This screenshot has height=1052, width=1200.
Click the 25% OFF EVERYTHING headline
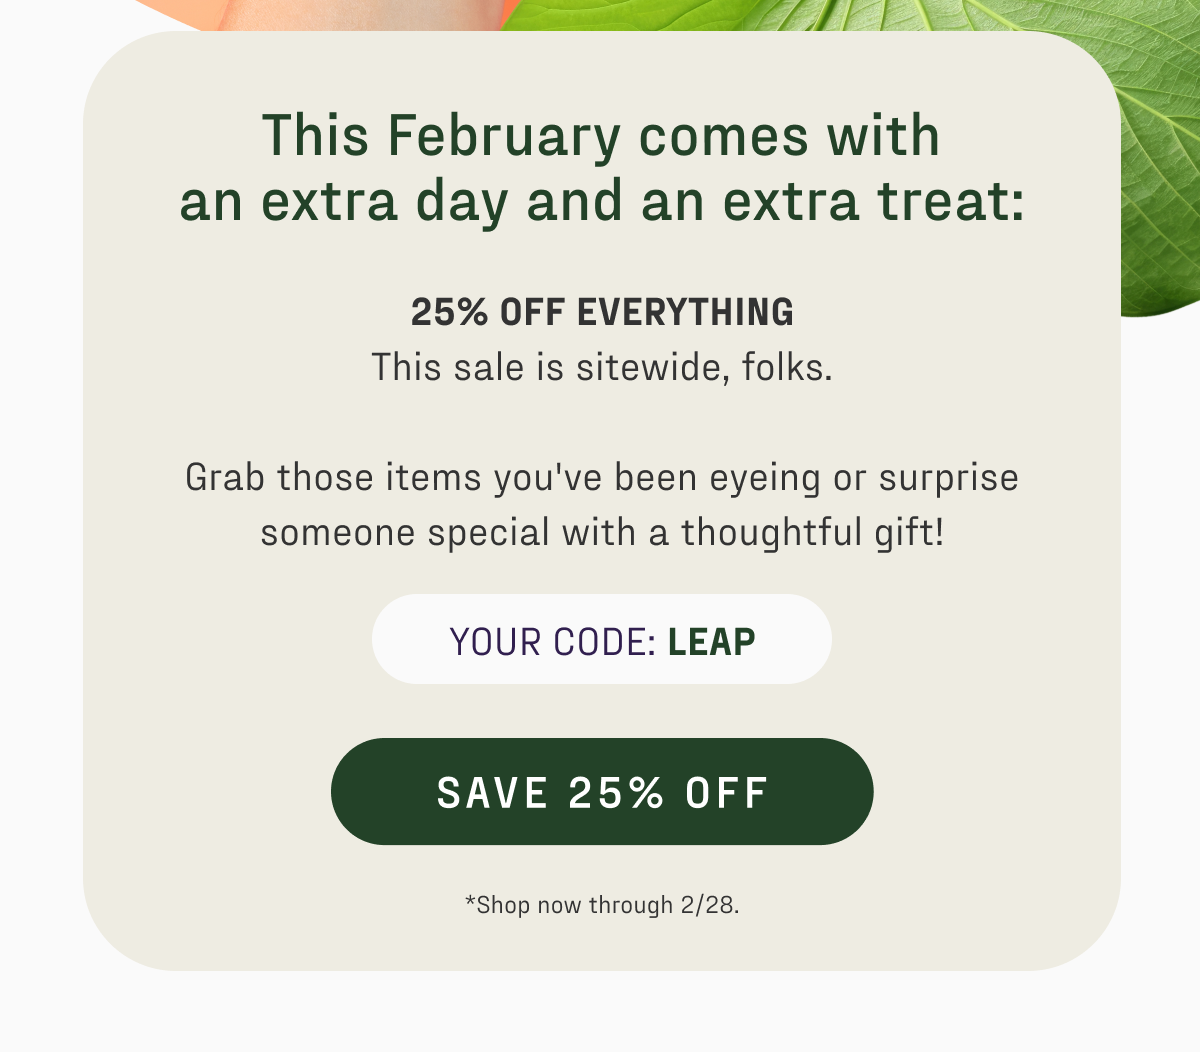click(x=604, y=312)
